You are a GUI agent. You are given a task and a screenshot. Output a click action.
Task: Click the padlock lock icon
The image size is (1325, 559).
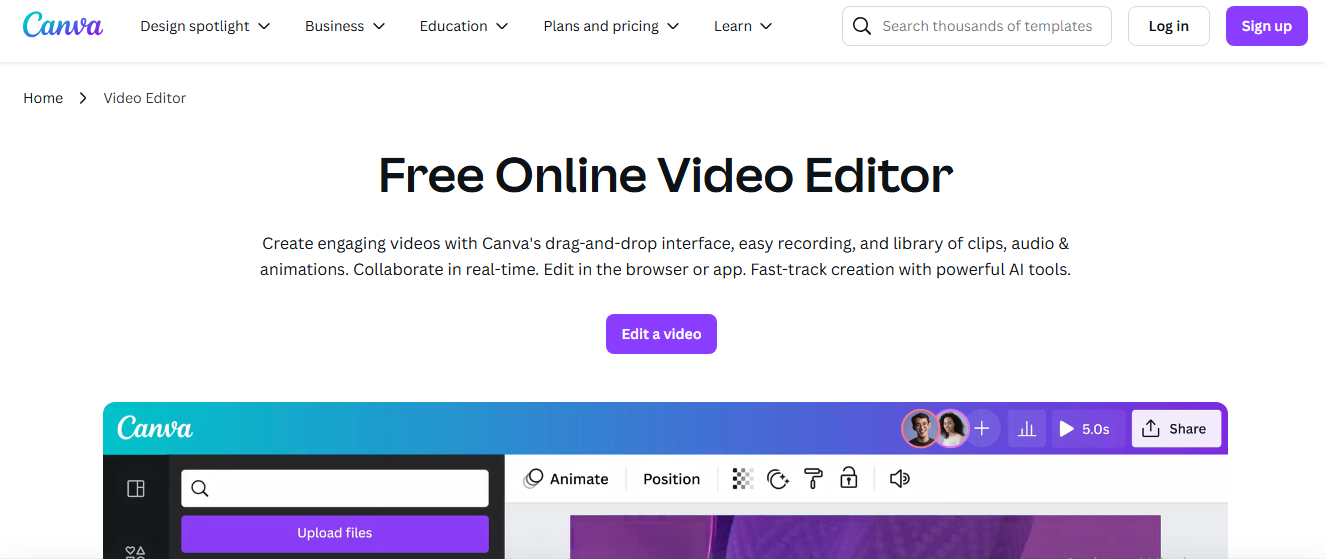[849, 478]
